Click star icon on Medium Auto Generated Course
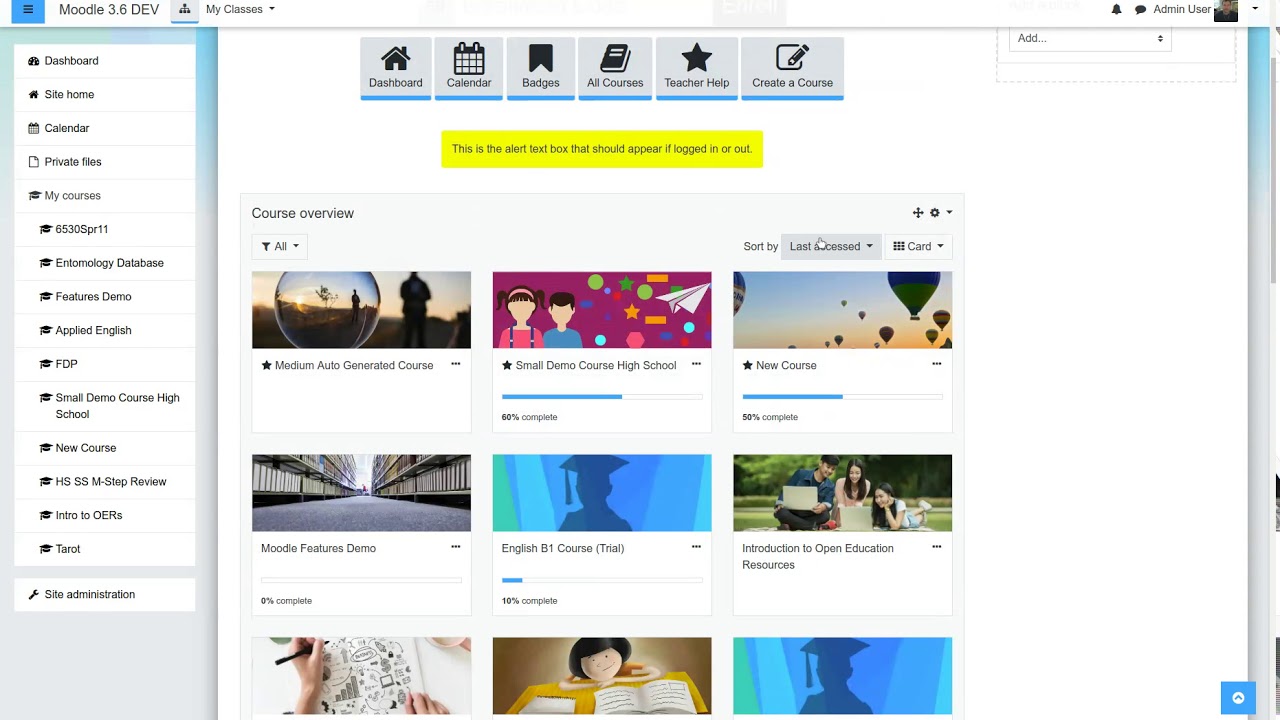The height and width of the screenshot is (720, 1280). click(267, 365)
